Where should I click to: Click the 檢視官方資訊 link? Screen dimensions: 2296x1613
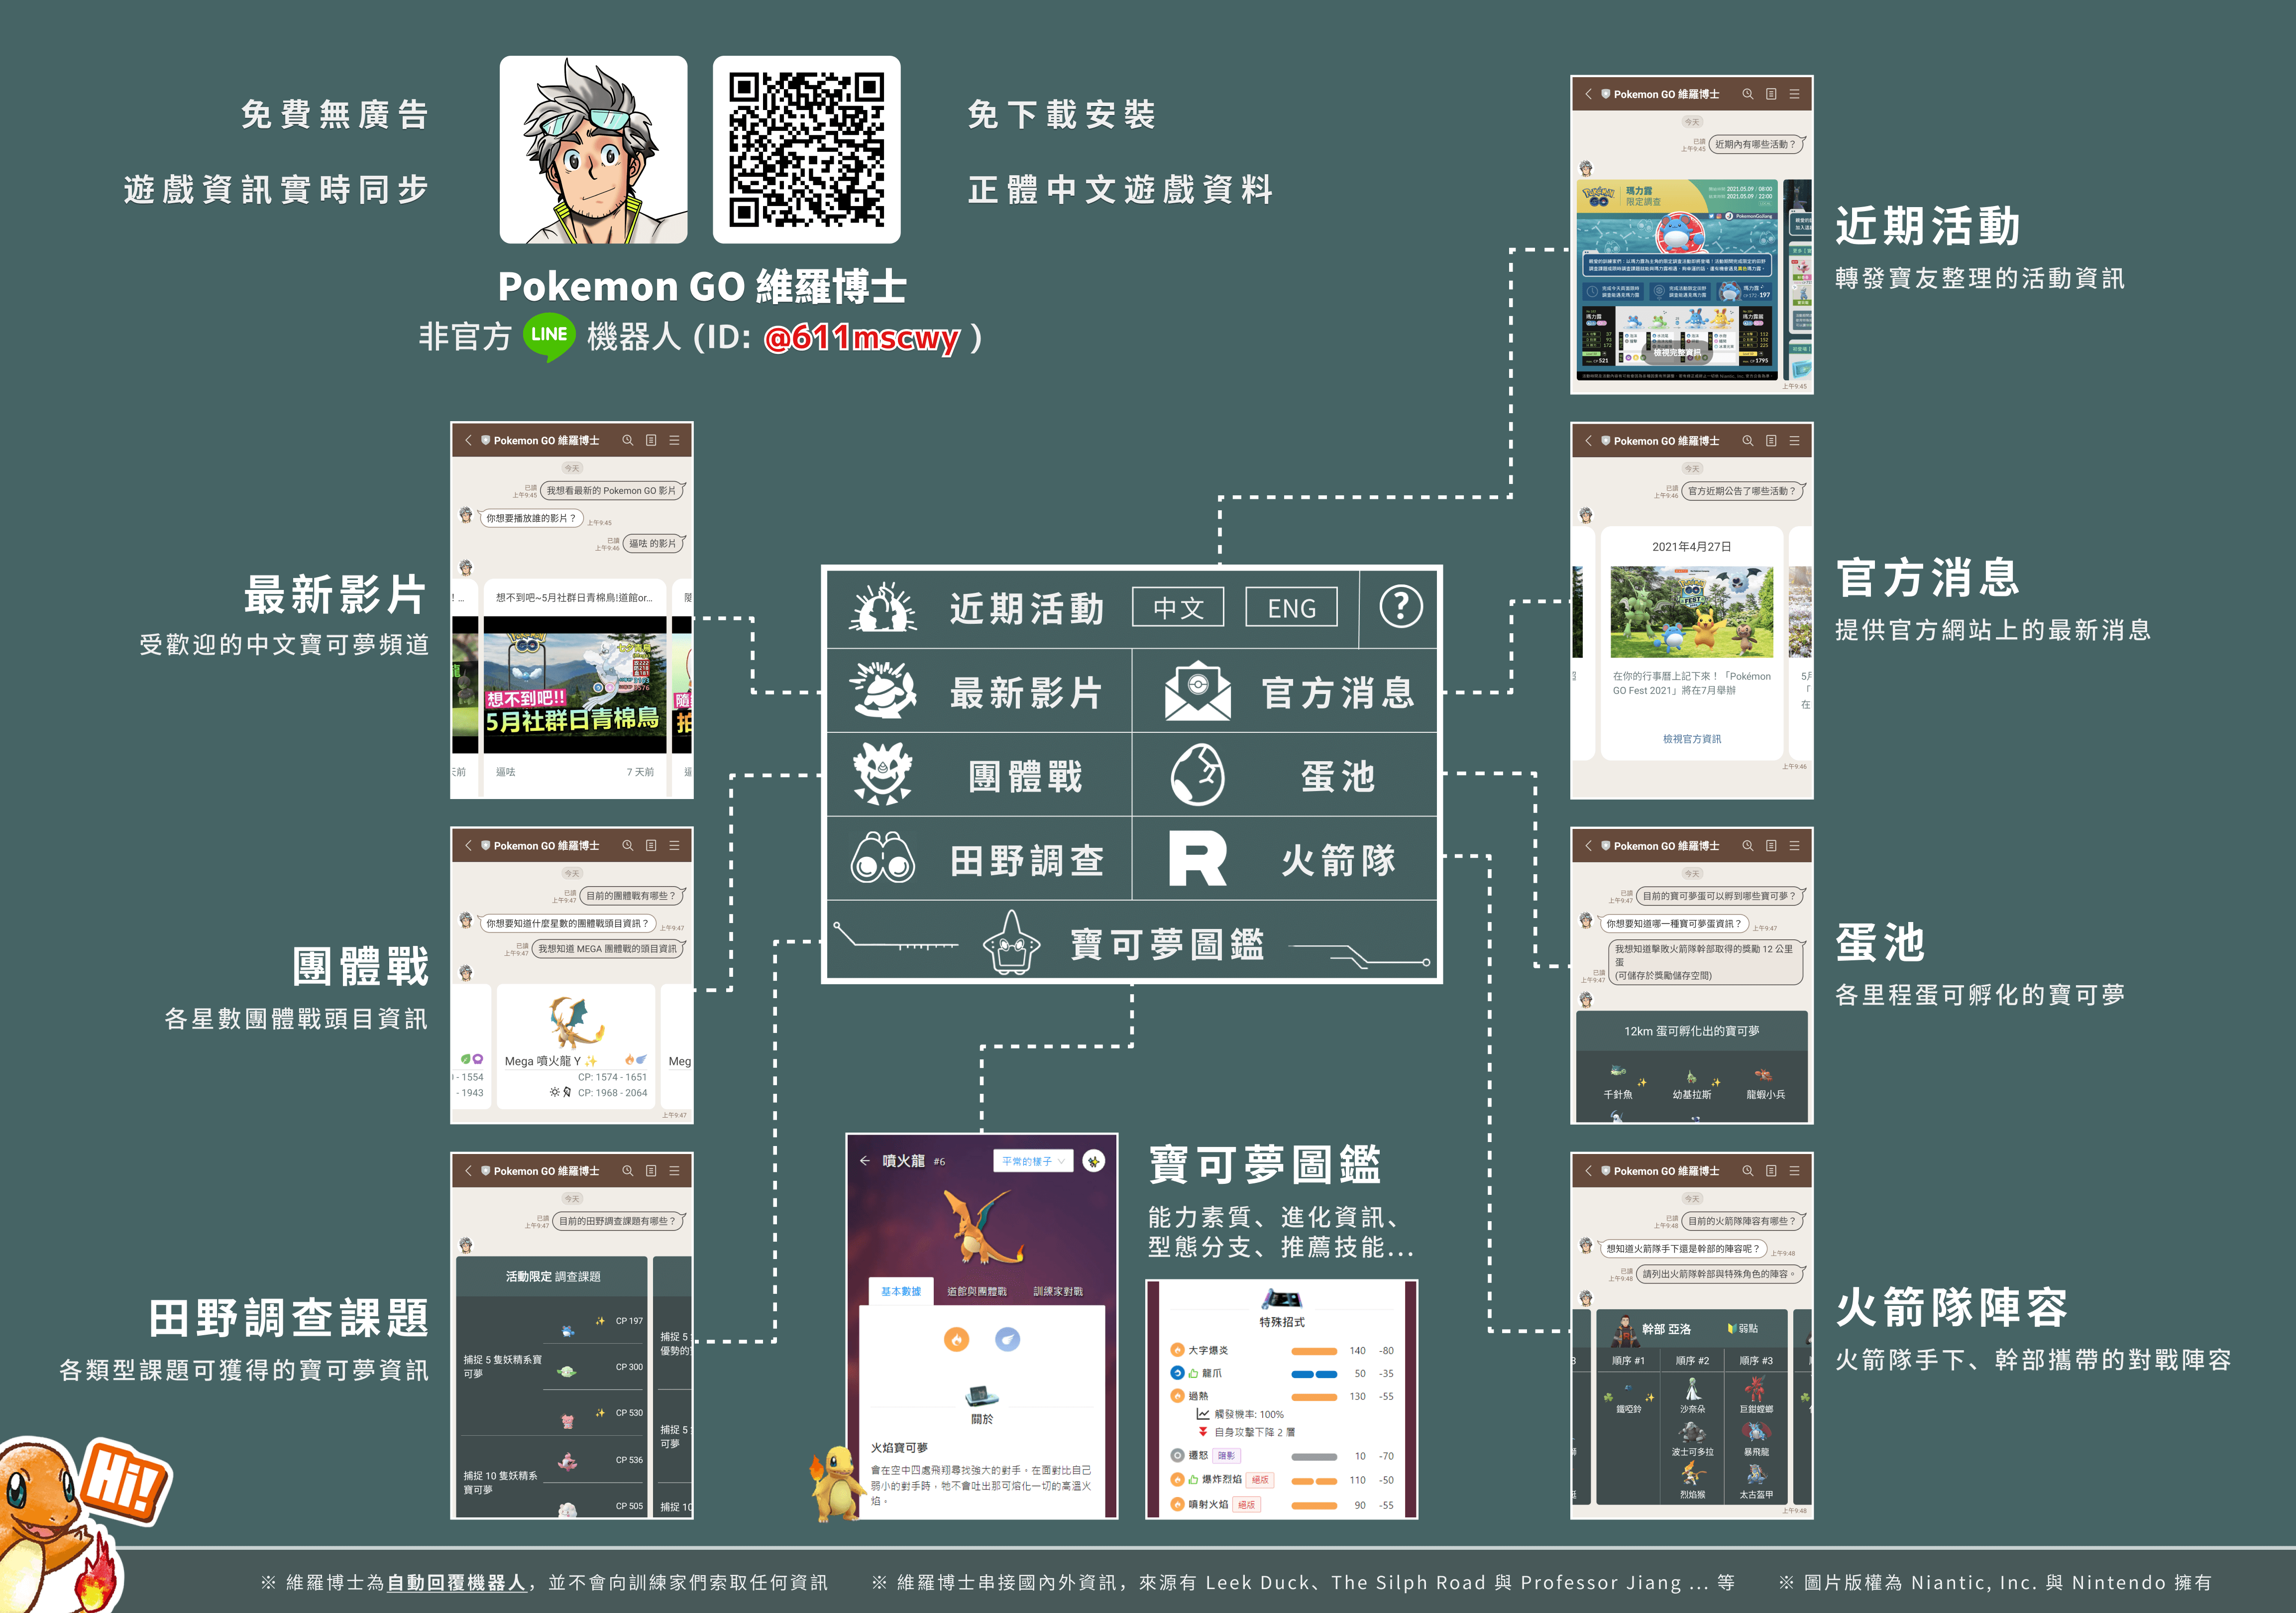[x=1692, y=739]
